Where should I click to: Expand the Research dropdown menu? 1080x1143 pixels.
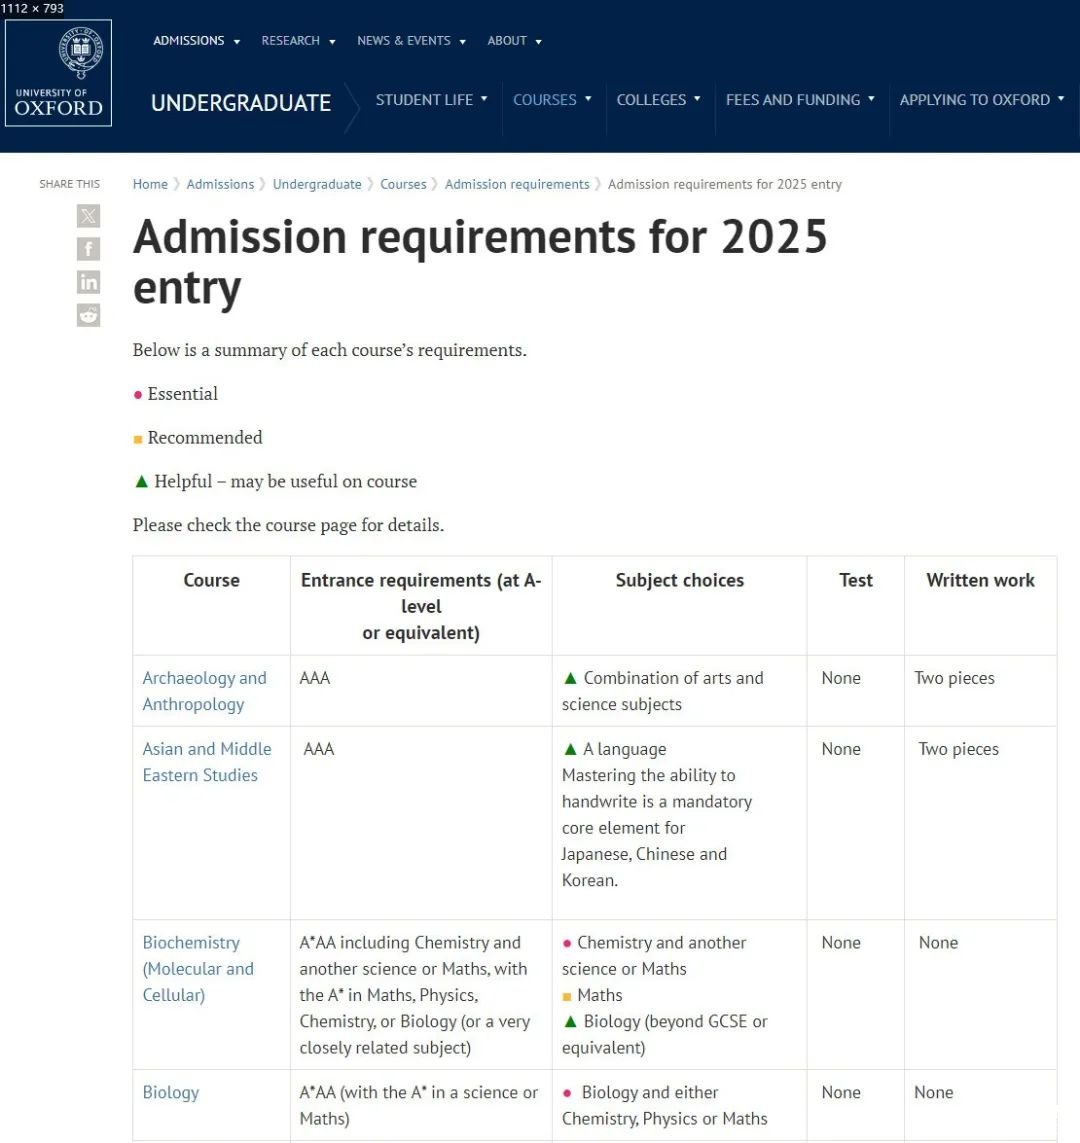pos(298,41)
